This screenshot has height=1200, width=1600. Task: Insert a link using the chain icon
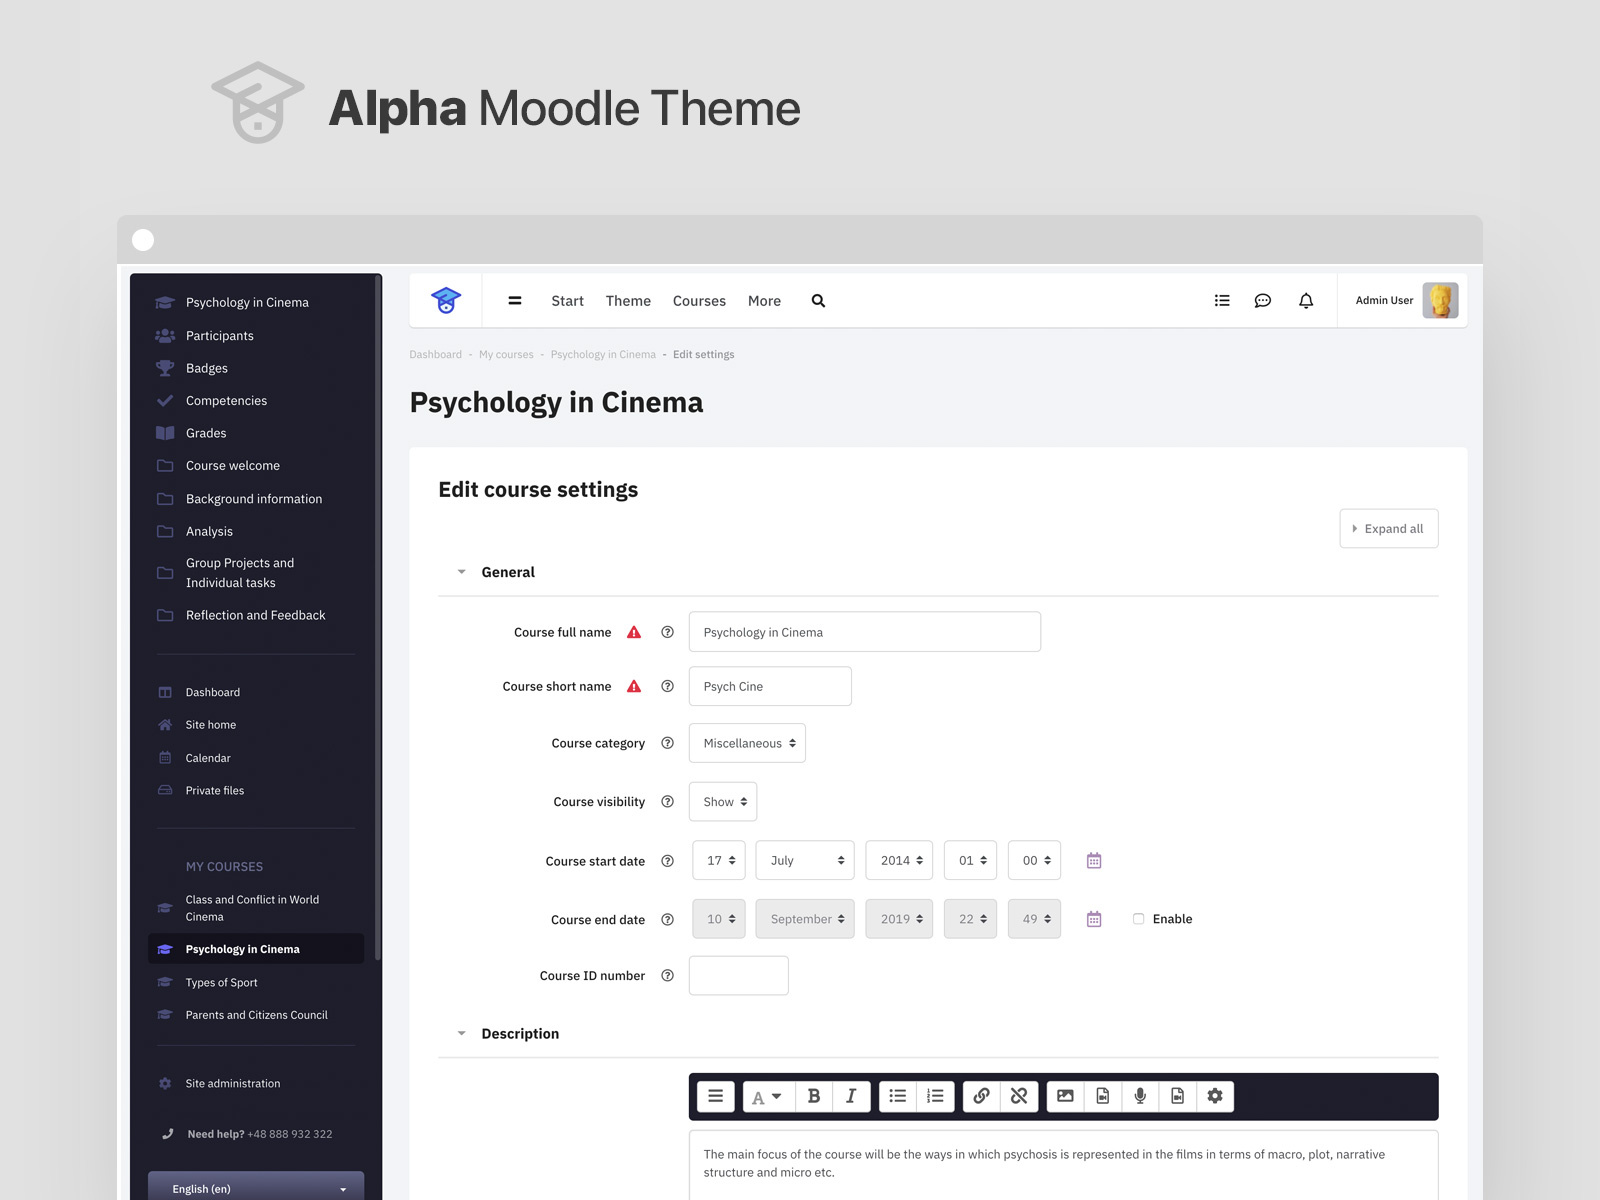tap(981, 1096)
